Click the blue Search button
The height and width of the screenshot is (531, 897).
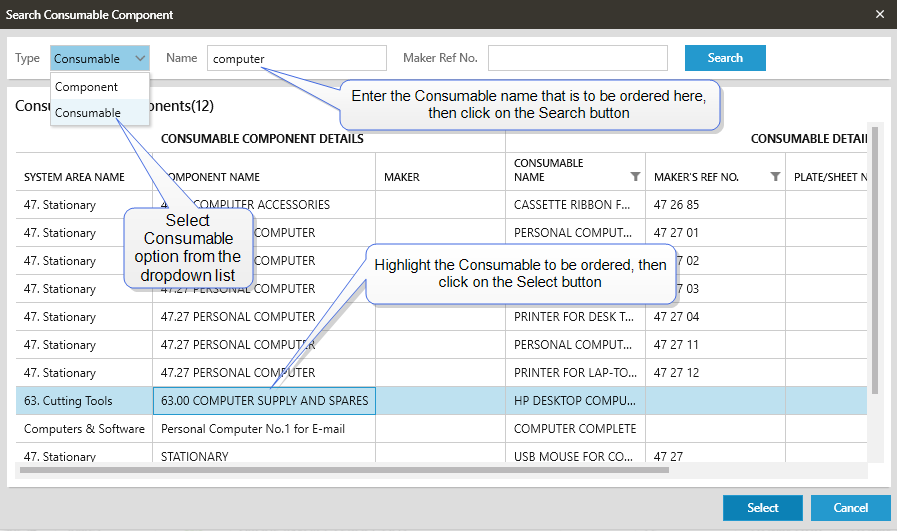point(725,58)
